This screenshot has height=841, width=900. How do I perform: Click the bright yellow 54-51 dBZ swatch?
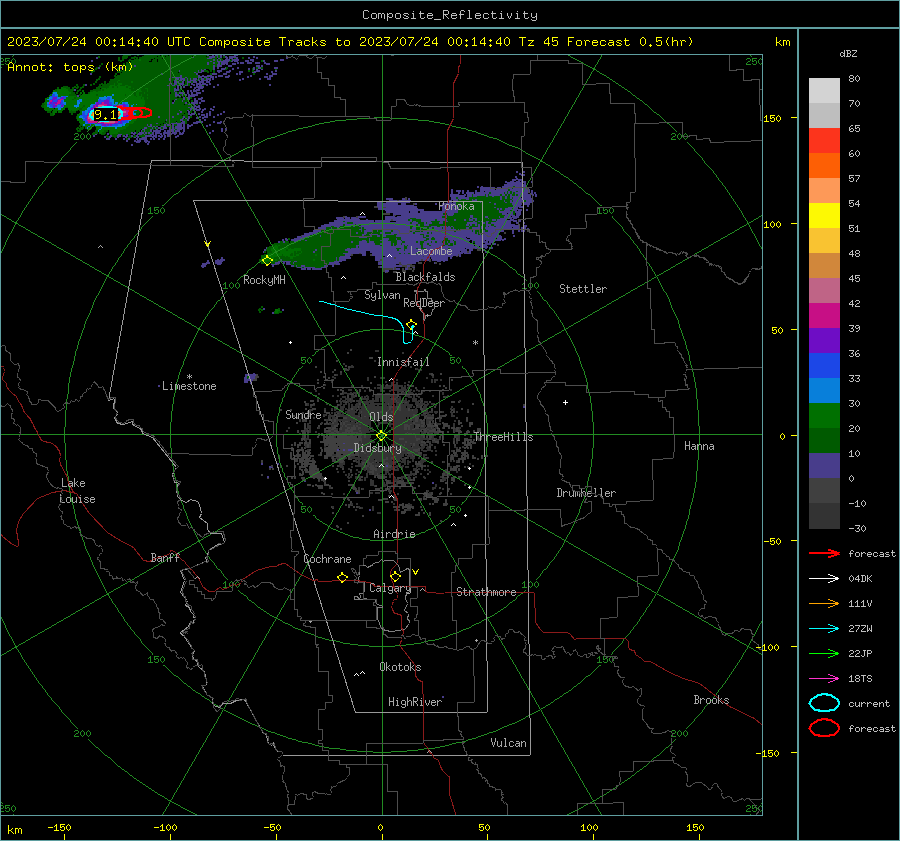pos(824,216)
